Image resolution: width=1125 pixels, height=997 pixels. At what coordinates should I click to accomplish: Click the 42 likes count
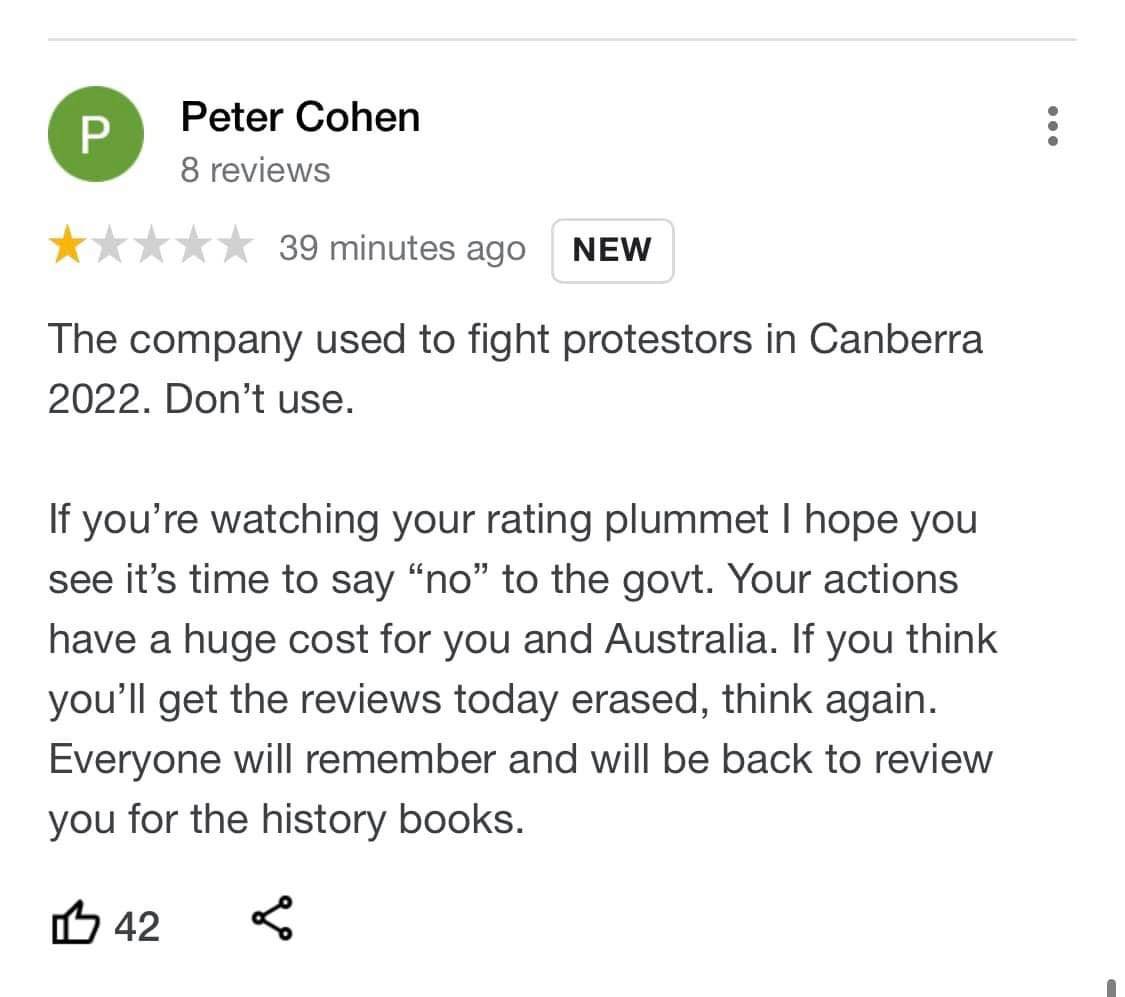(x=136, y=926)
